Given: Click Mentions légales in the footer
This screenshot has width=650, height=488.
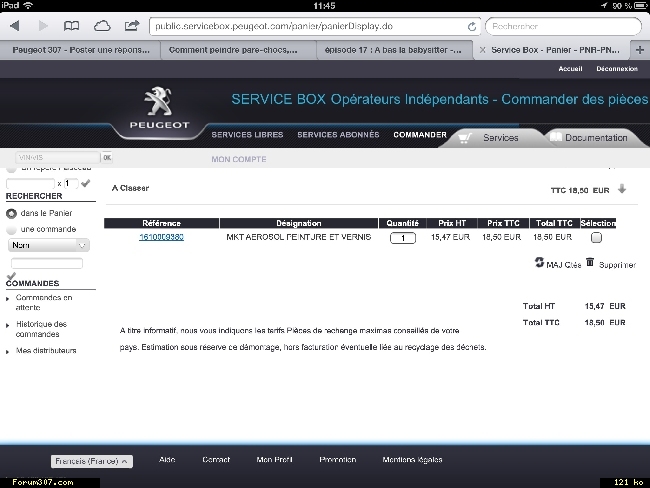Looking at the screenshot, I should pos(412,460).
